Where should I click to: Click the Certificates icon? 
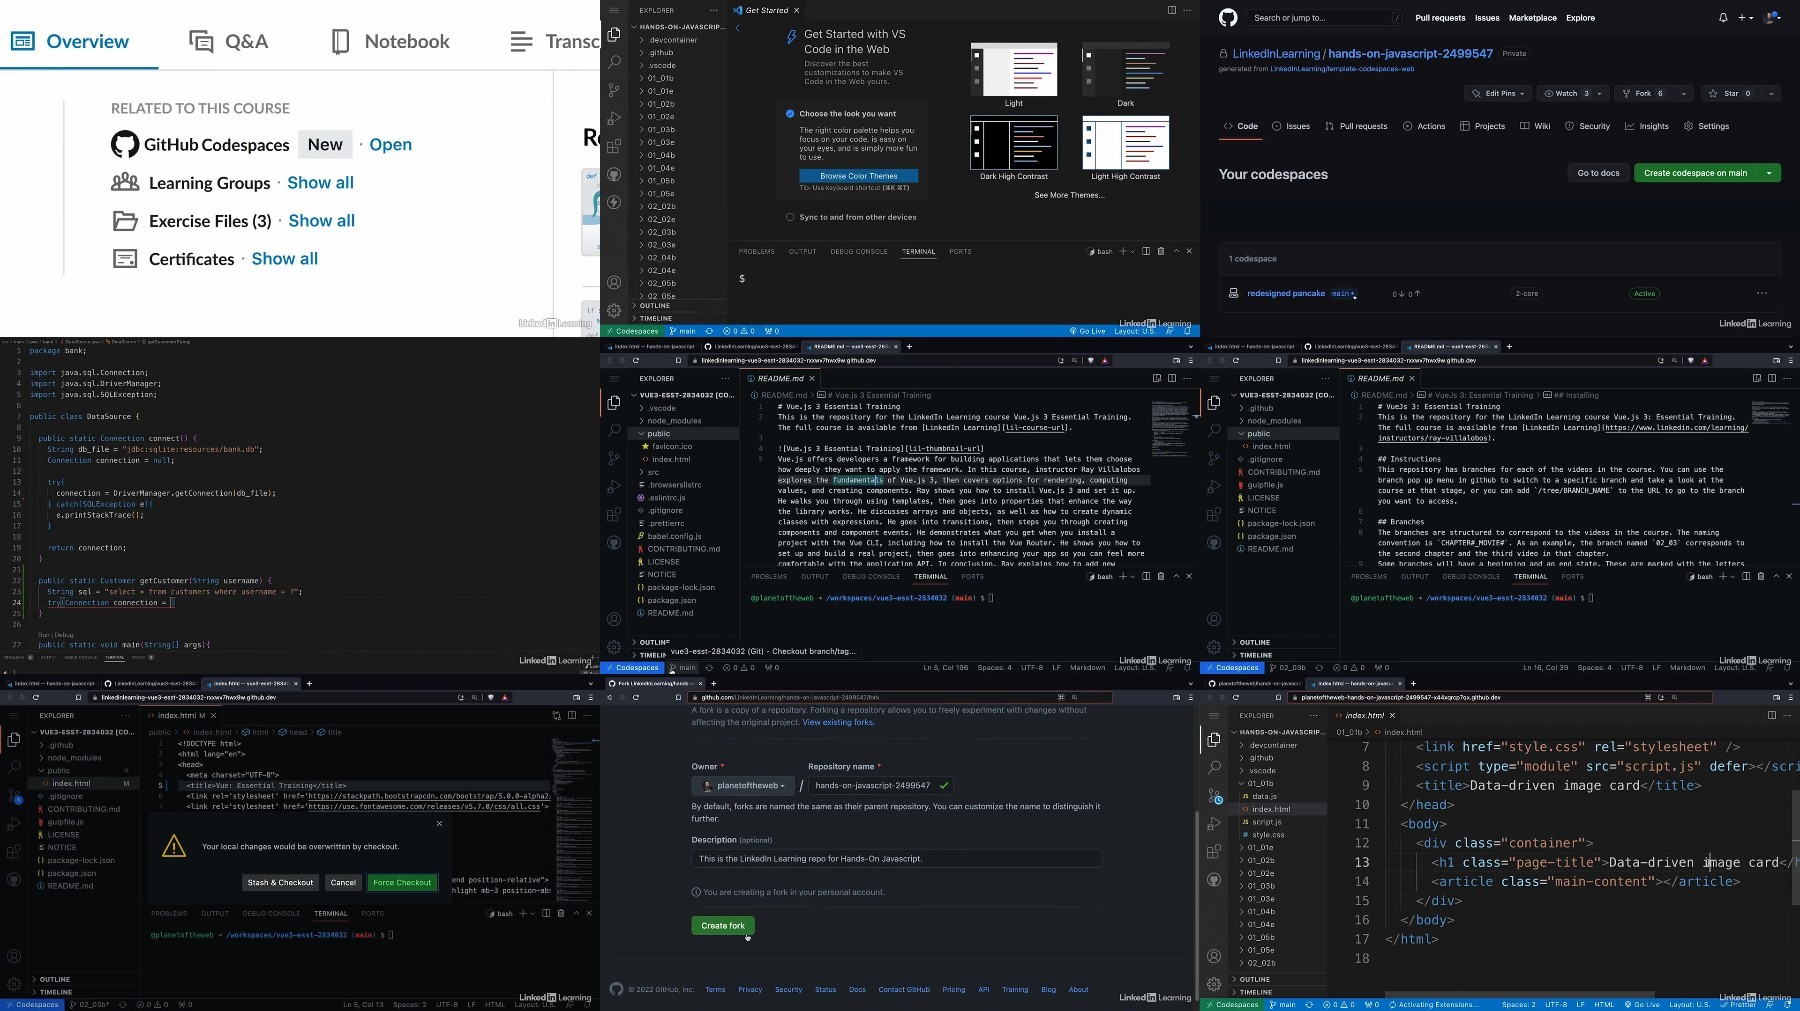point(125,259)
